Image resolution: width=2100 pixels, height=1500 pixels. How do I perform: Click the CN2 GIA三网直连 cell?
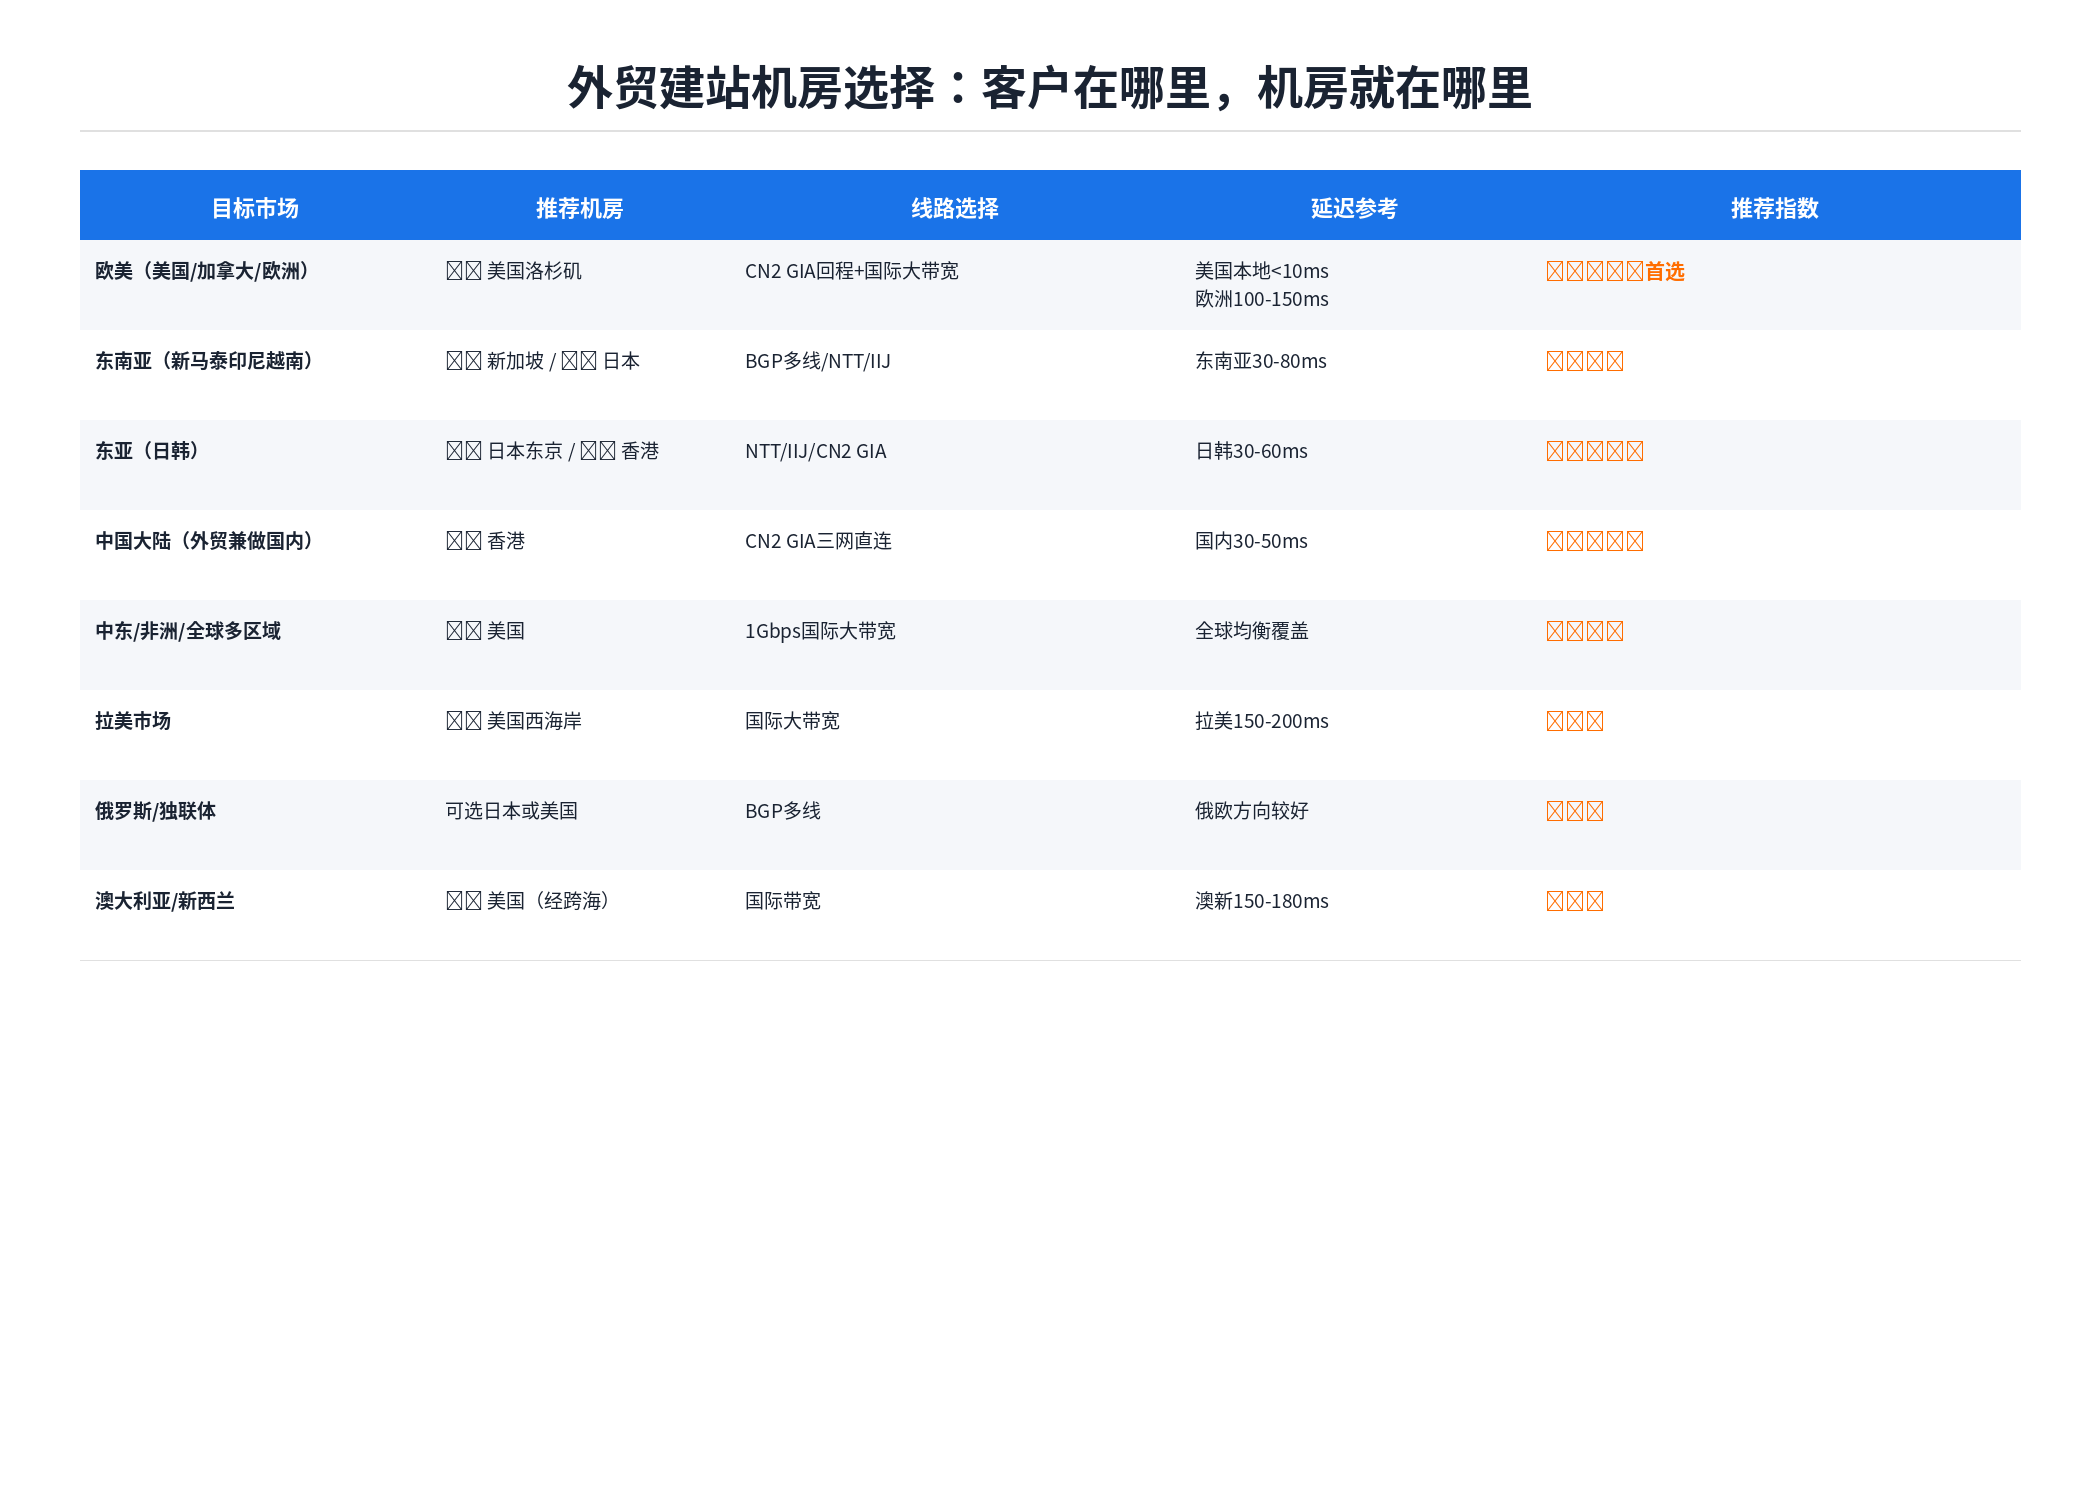[x=819, y=541]
